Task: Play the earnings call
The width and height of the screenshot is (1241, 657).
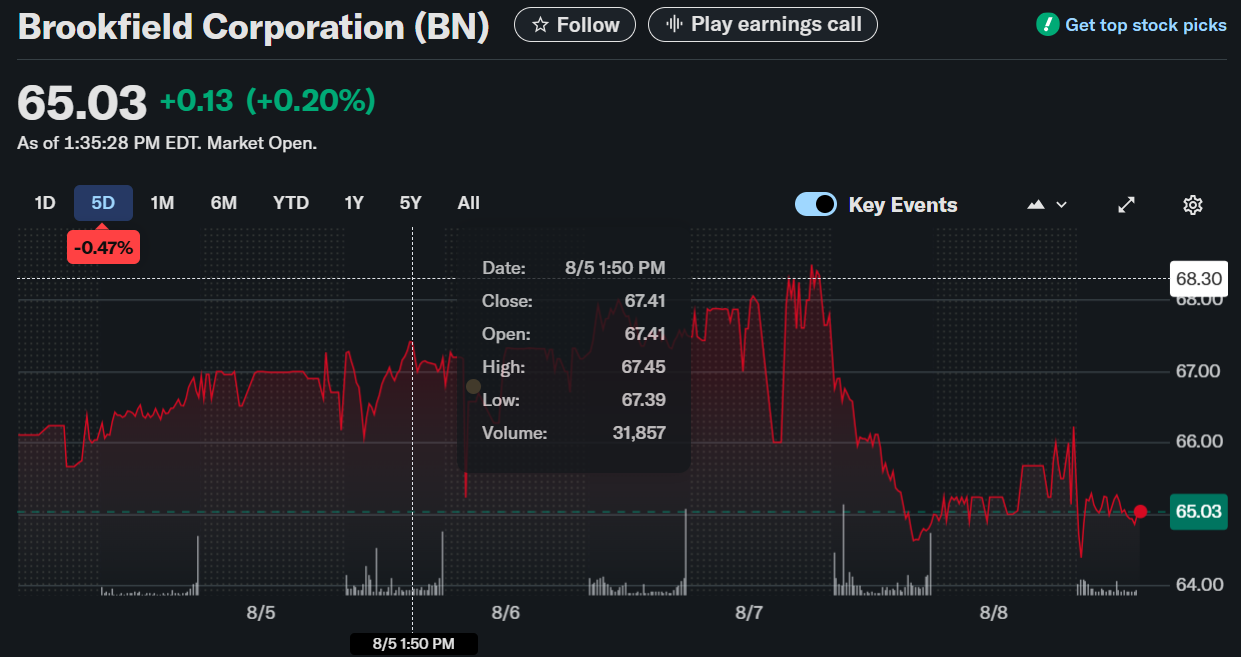Action: pos(763,24)
